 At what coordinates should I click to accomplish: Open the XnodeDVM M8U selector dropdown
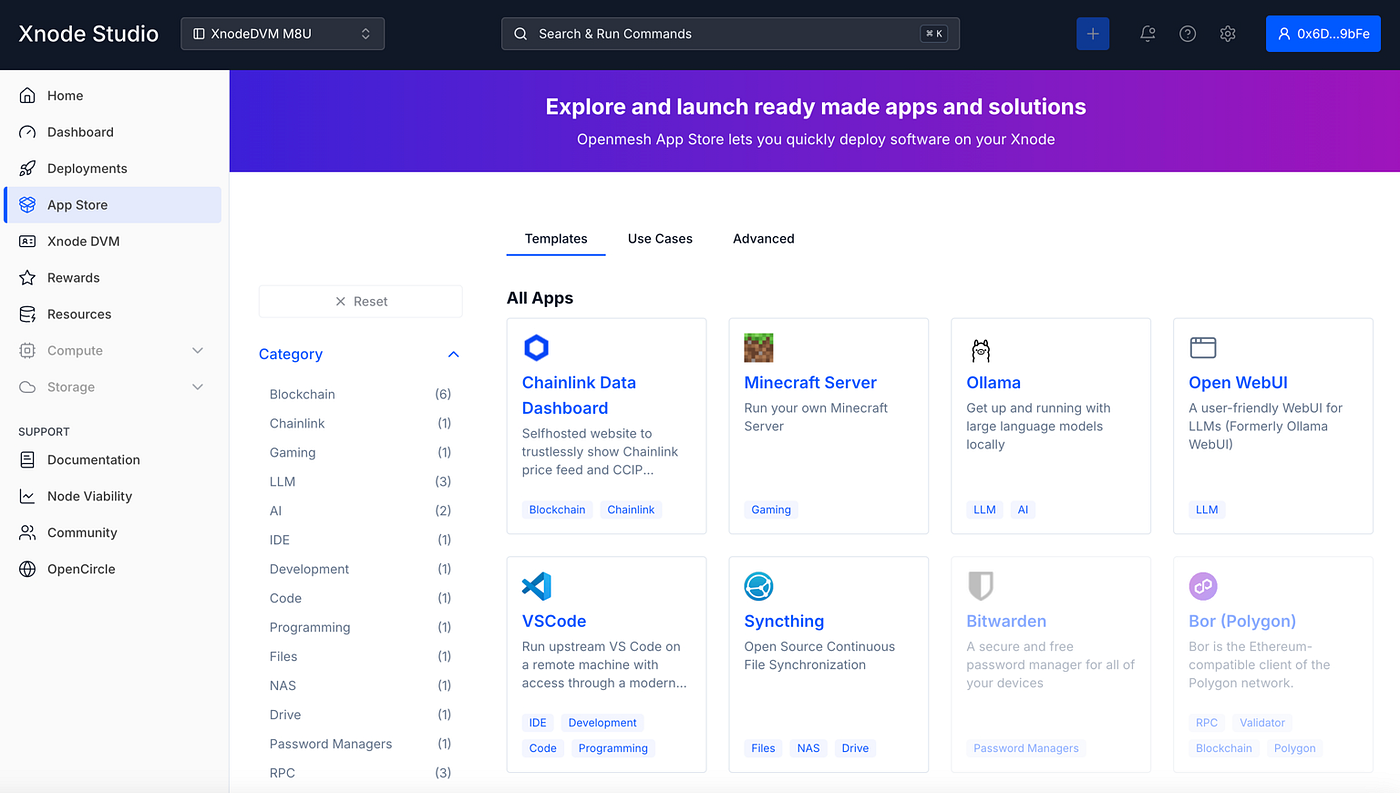click(283, 34)
